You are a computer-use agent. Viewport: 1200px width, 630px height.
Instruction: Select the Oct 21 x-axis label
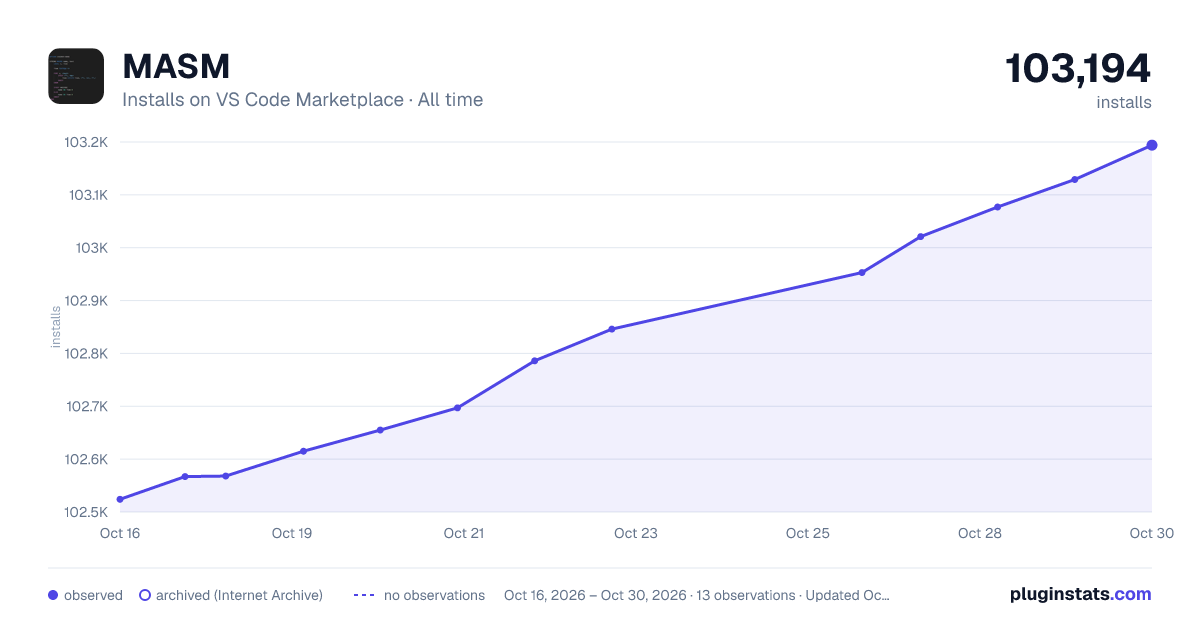pyautogui.click(x=464, y=533)
